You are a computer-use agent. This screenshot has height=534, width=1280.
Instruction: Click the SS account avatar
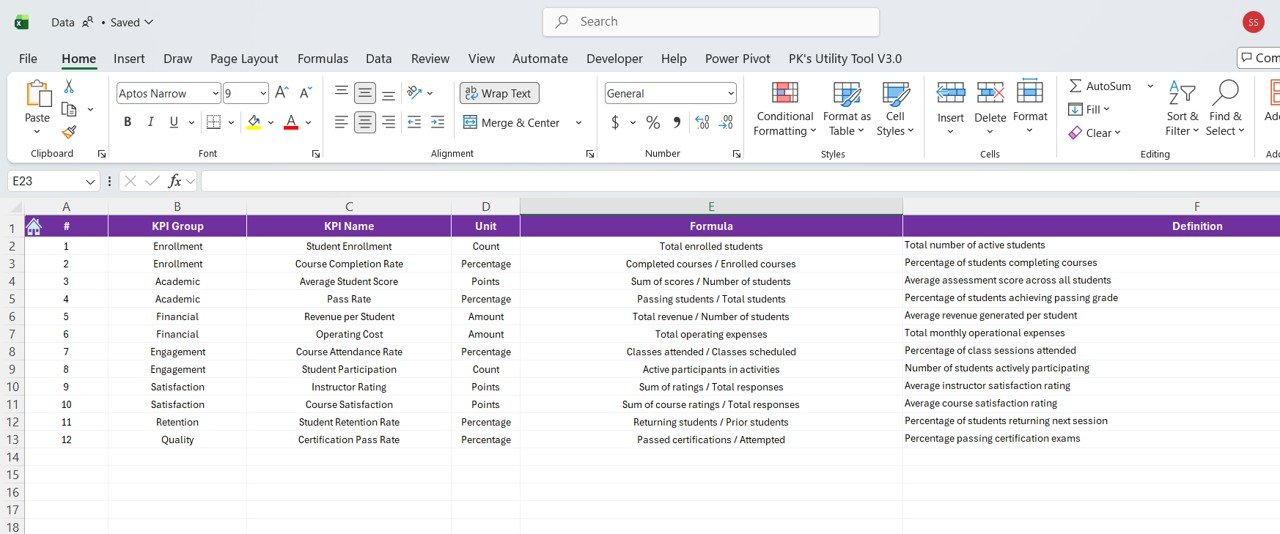point(1253,22)
